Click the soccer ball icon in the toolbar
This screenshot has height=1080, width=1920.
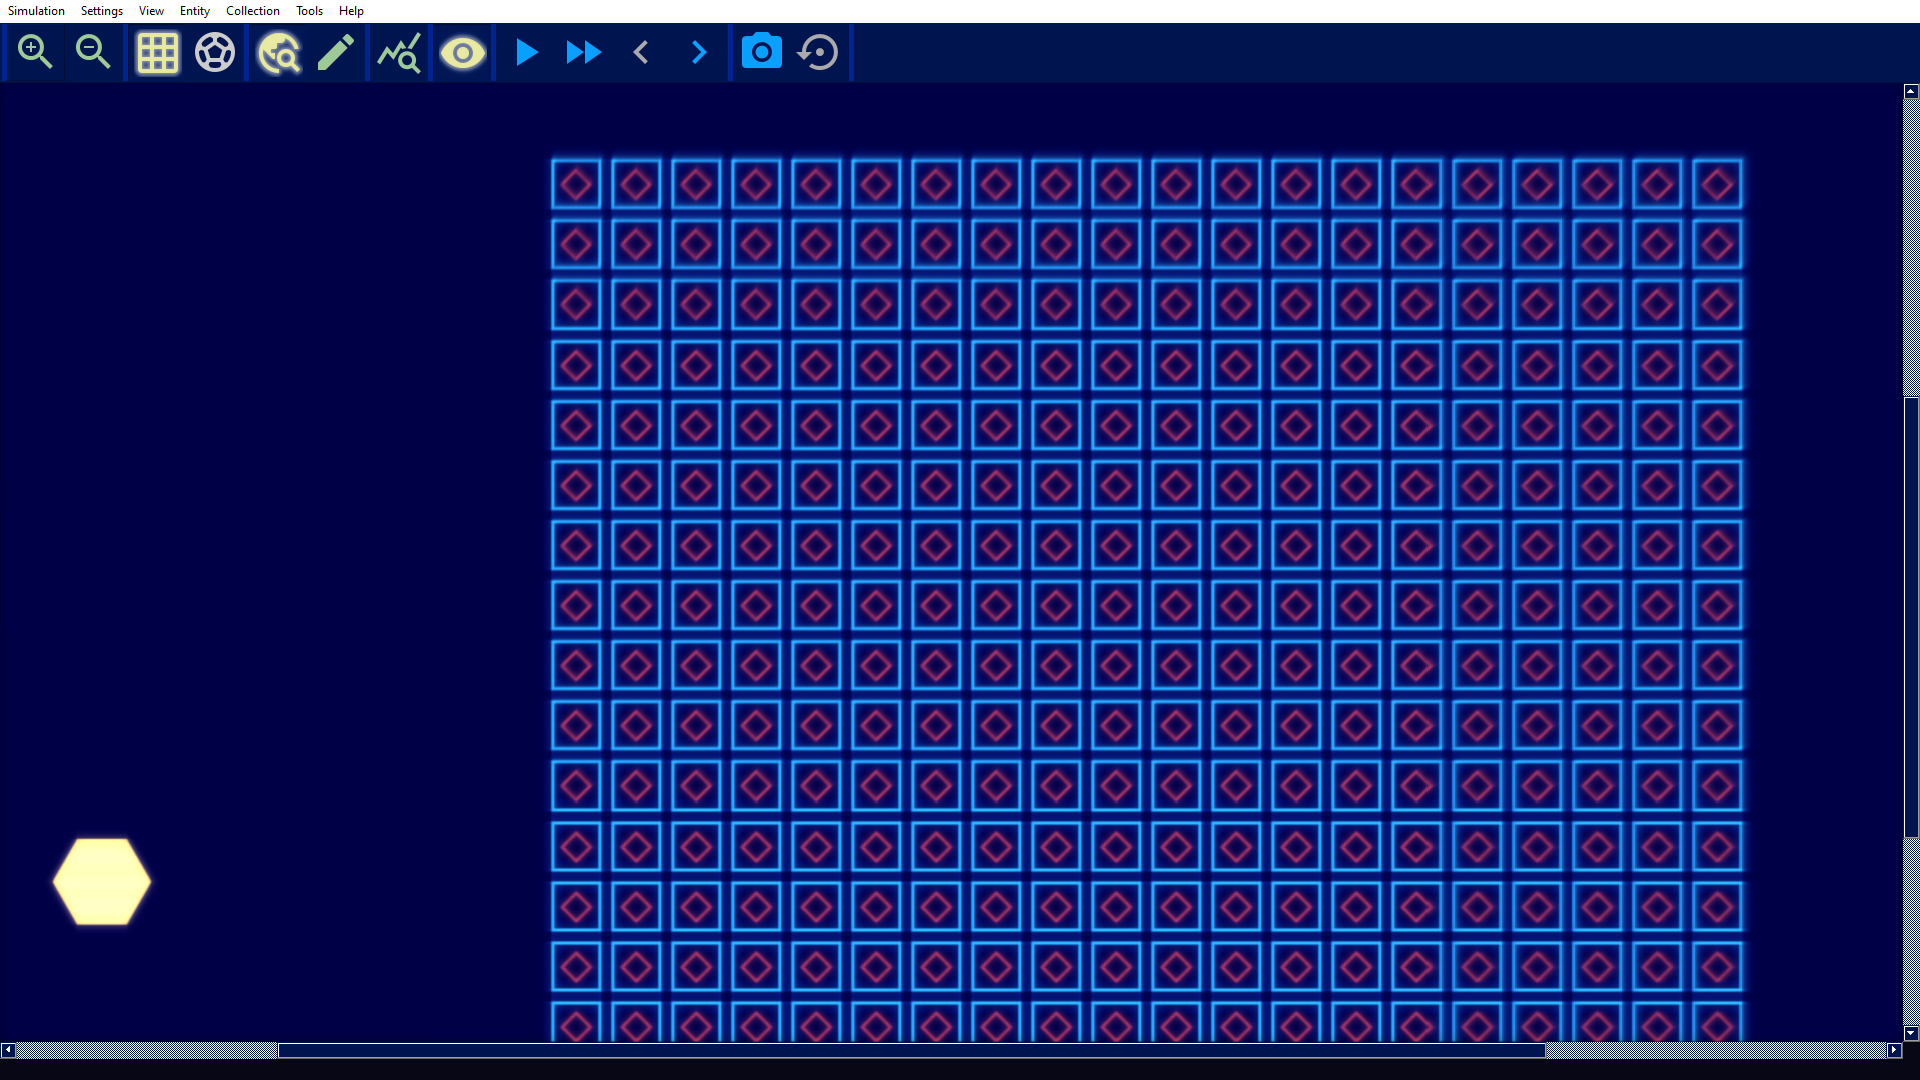click(x=215, y=52)
